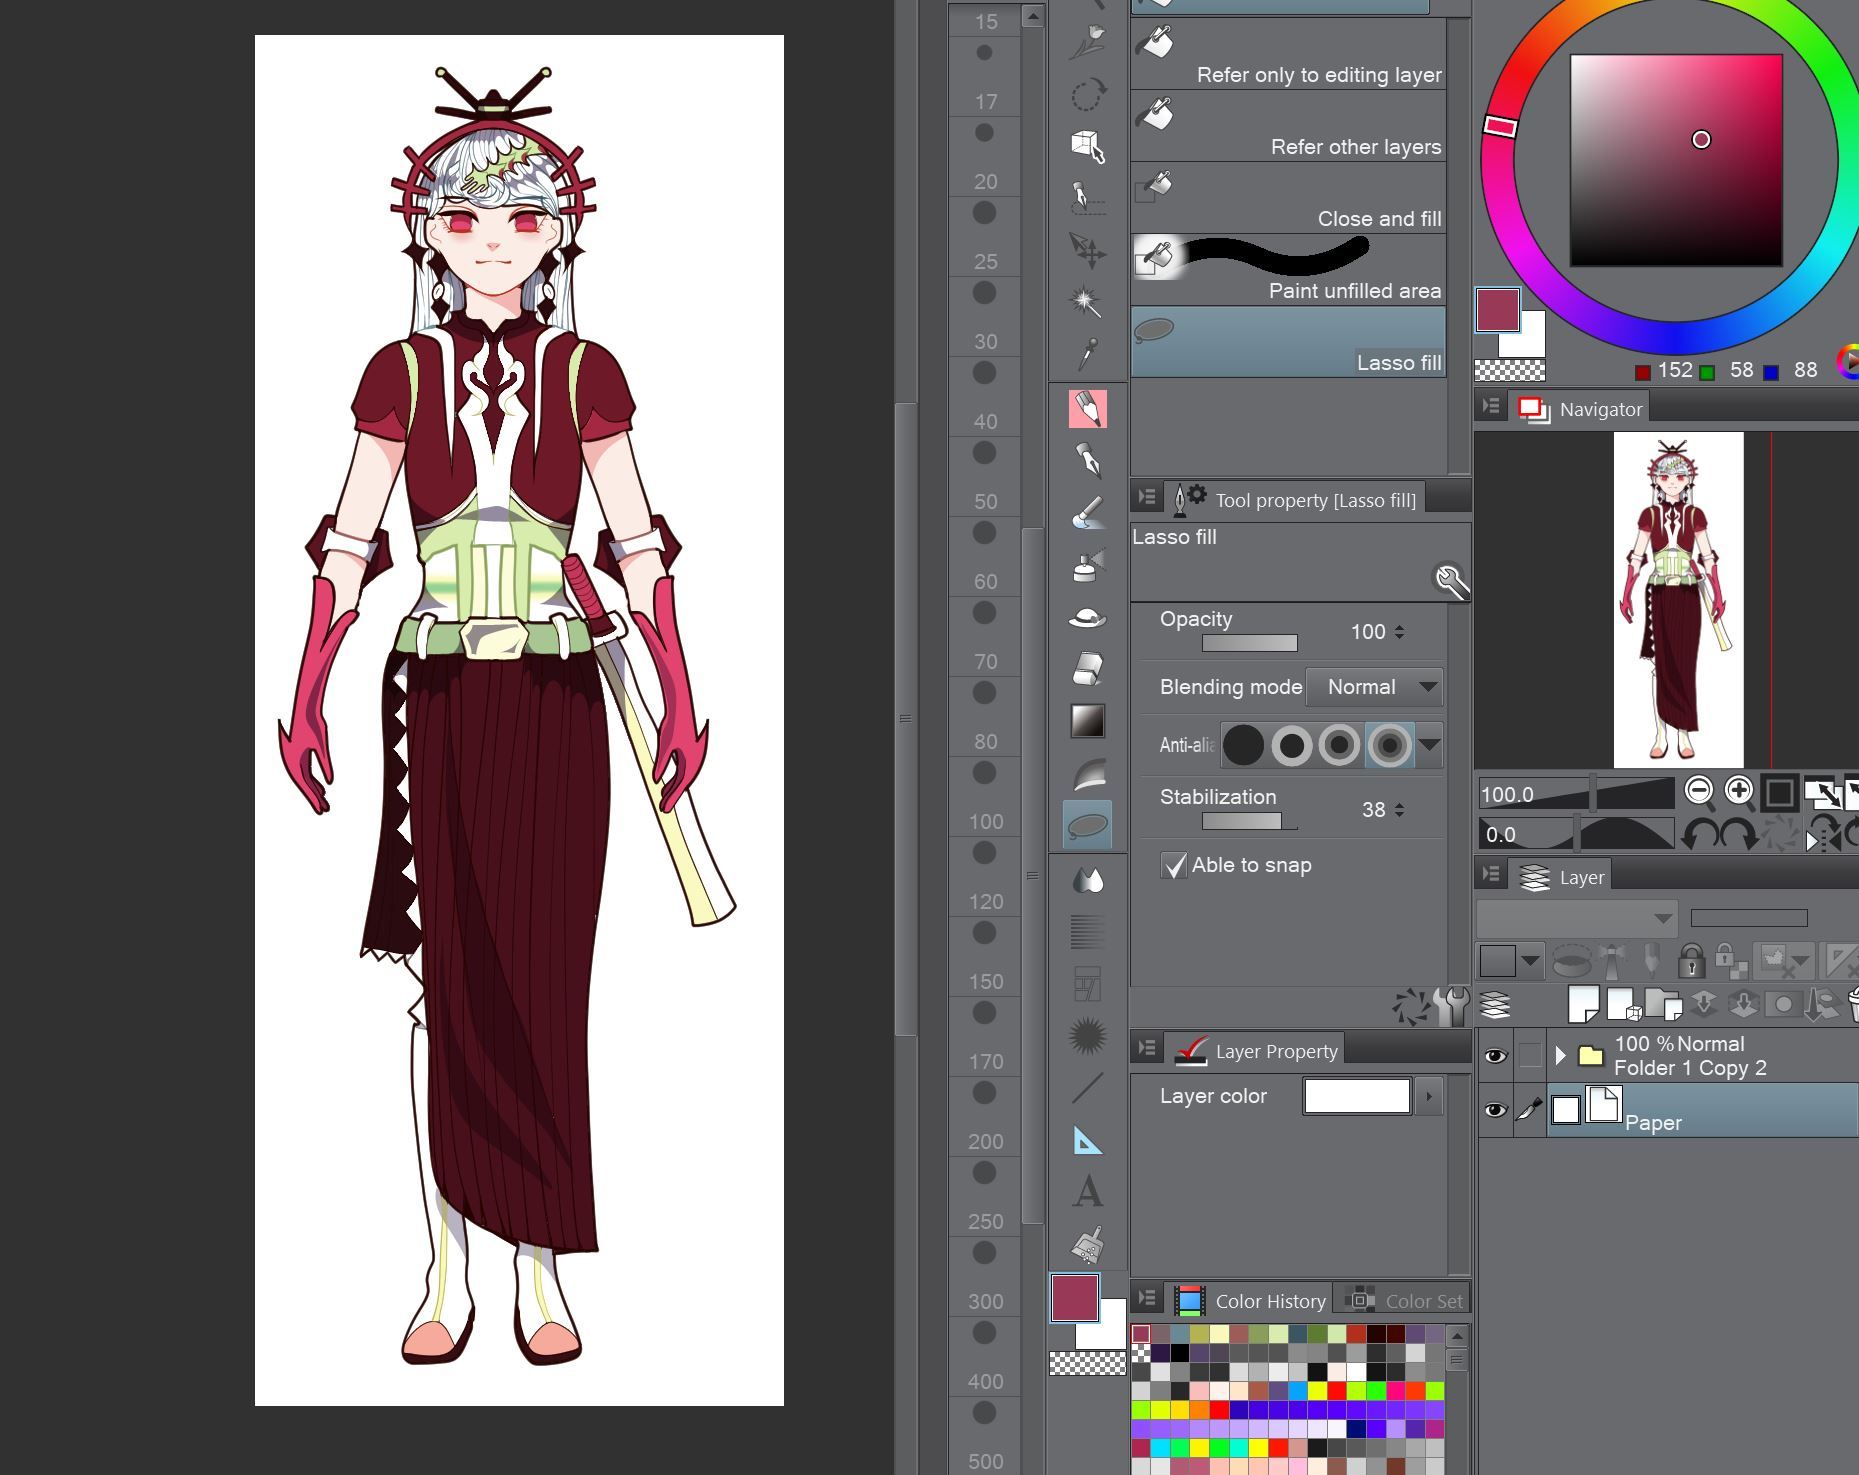Click the Move selection arrows tool
The width and height of the screenshot is (1859, 1475).
[x=1088, y=250]
